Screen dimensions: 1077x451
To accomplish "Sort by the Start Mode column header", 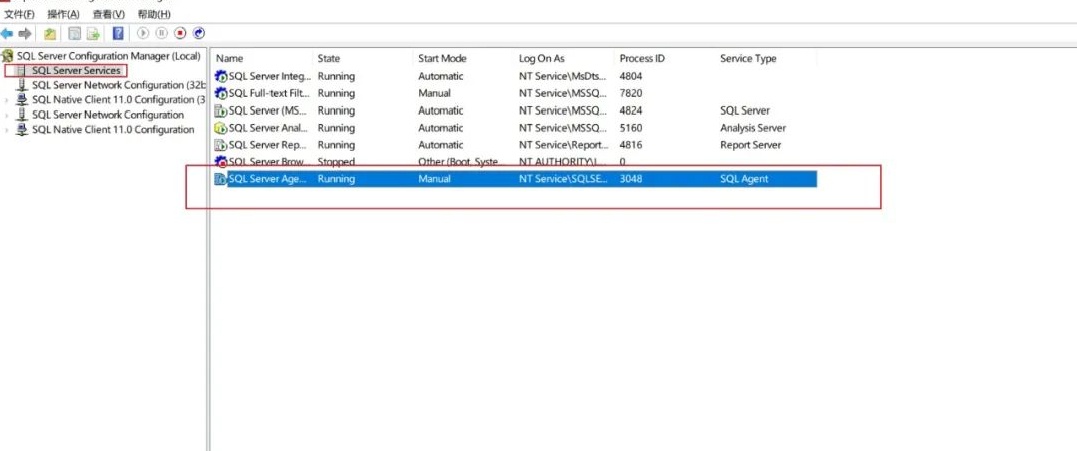I will pos(442,58).
